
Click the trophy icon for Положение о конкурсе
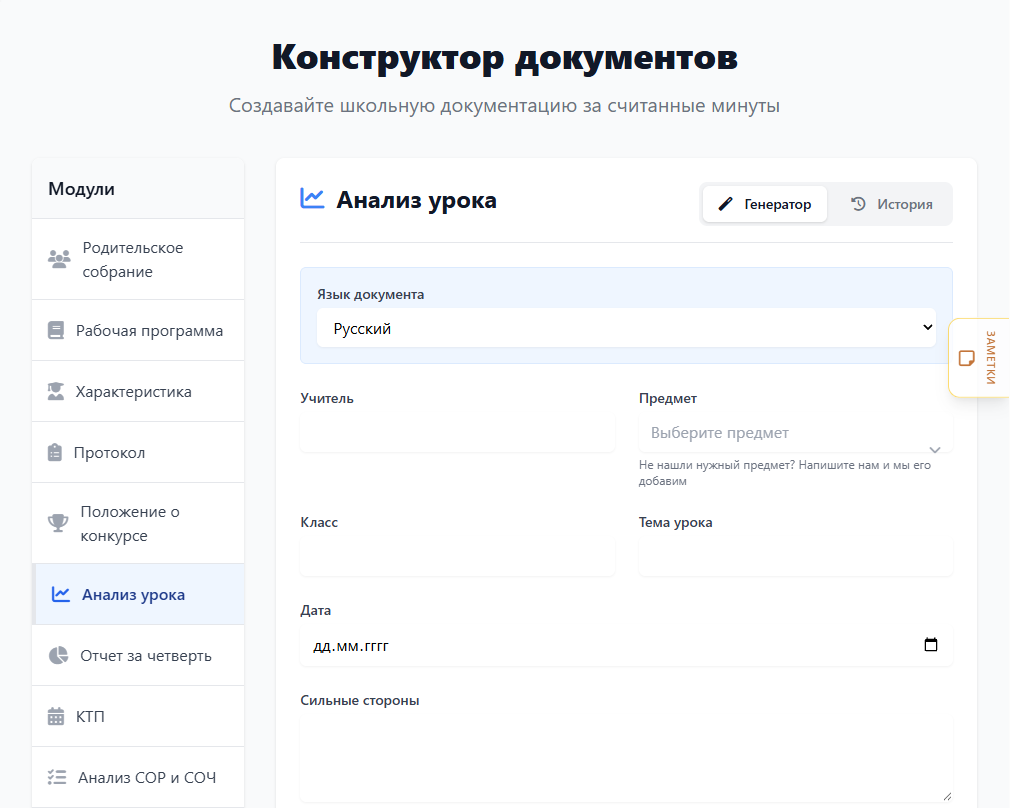pos(58,523)
